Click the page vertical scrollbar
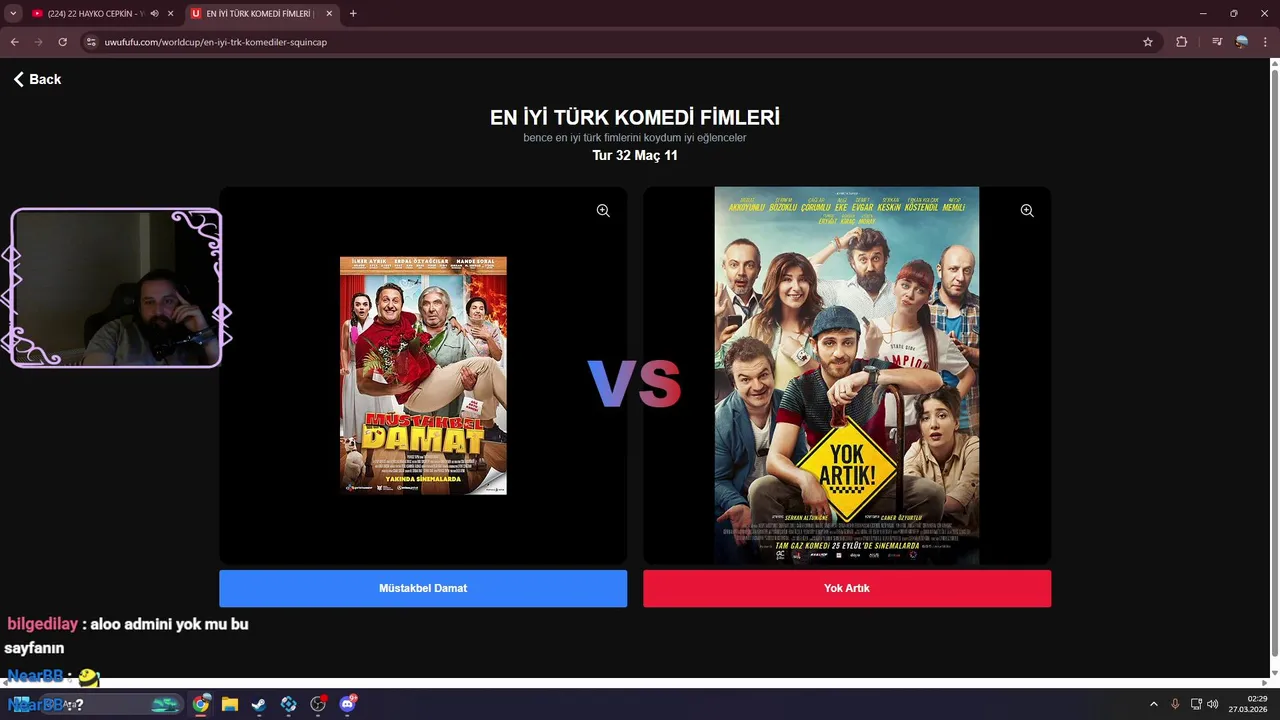 (x=1274, y=365)
